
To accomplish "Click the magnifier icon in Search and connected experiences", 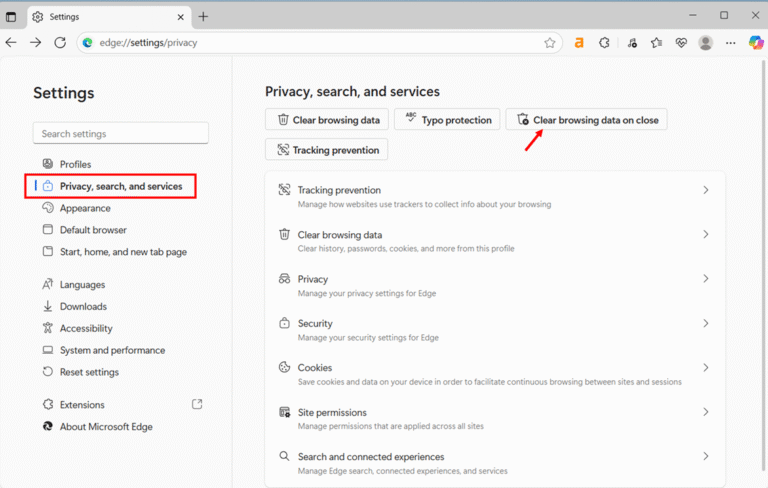I will pos(284,456).
